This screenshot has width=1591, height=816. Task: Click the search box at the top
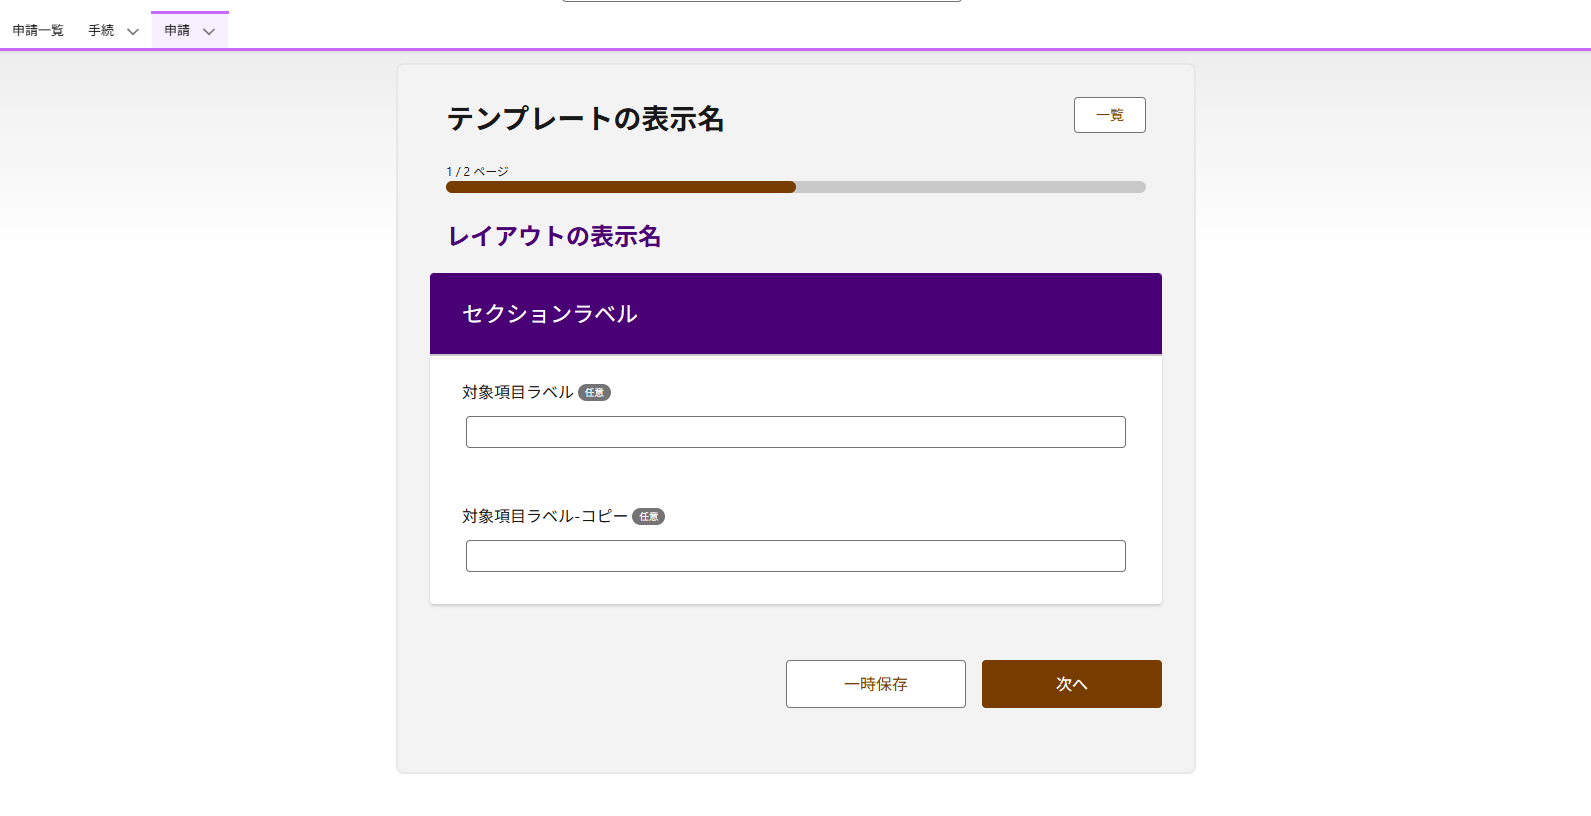click(760, 2)
